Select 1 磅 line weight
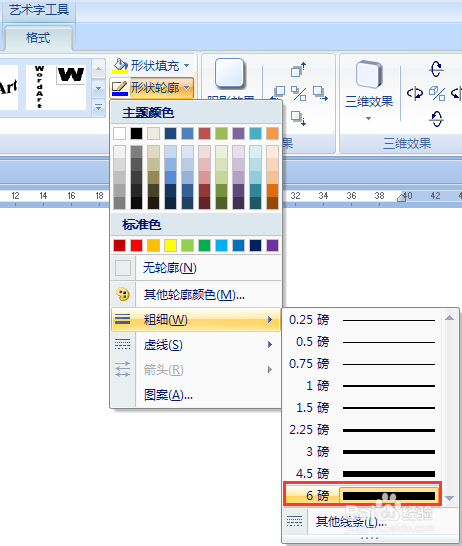This screenshot has width=462, height=546. [362, 386]
